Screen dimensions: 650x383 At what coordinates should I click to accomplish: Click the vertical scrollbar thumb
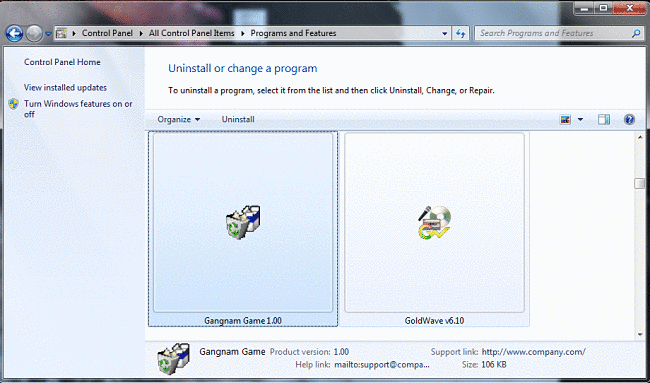point(640,183)
